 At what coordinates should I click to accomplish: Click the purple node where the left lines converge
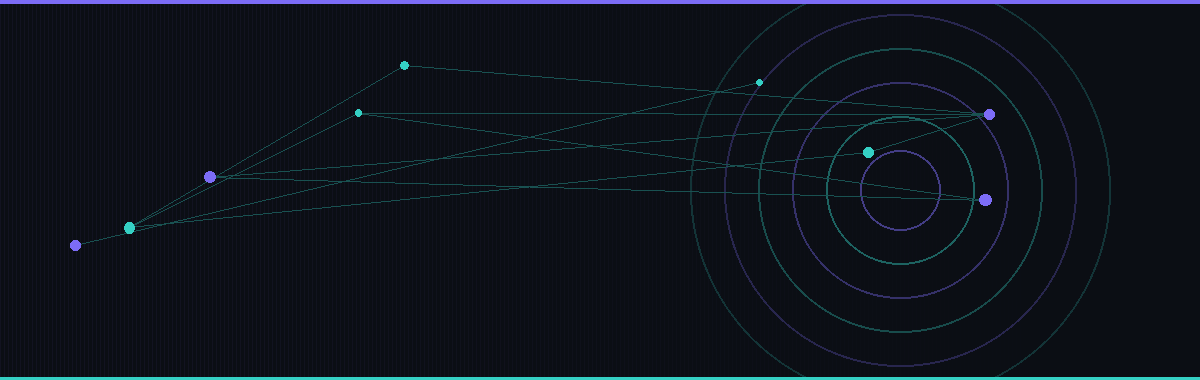point(210,177)
